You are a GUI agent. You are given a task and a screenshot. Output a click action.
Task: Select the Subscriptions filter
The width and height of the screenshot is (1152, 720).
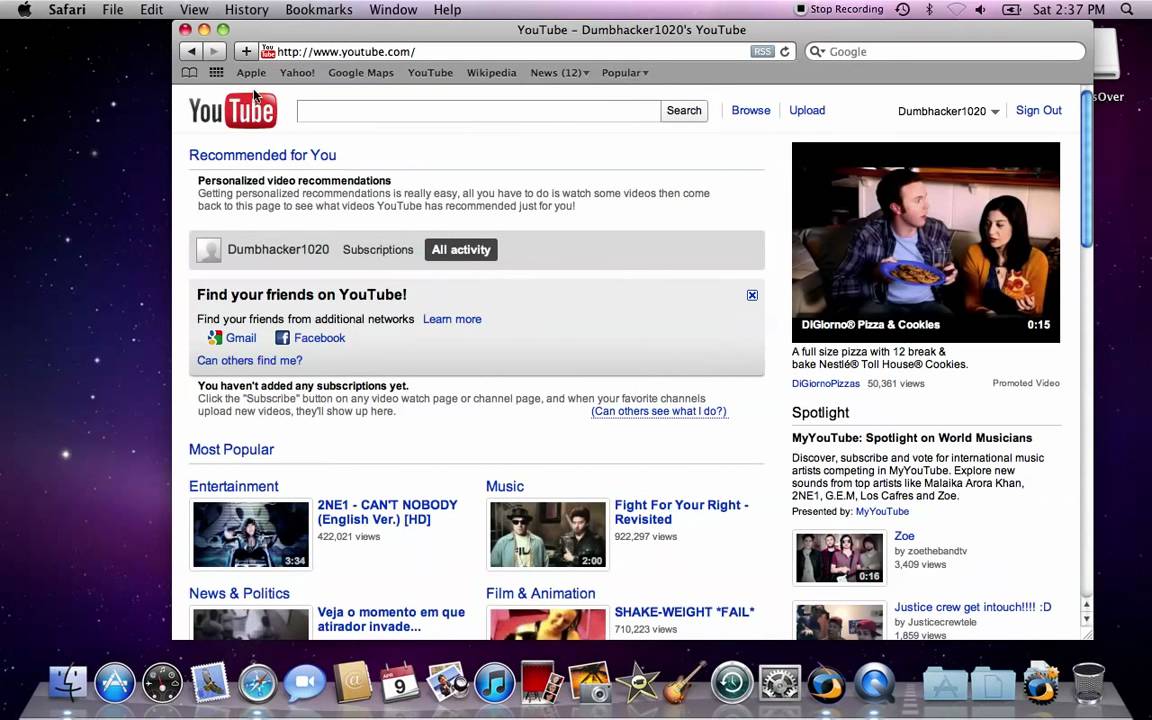coord(378,250)
